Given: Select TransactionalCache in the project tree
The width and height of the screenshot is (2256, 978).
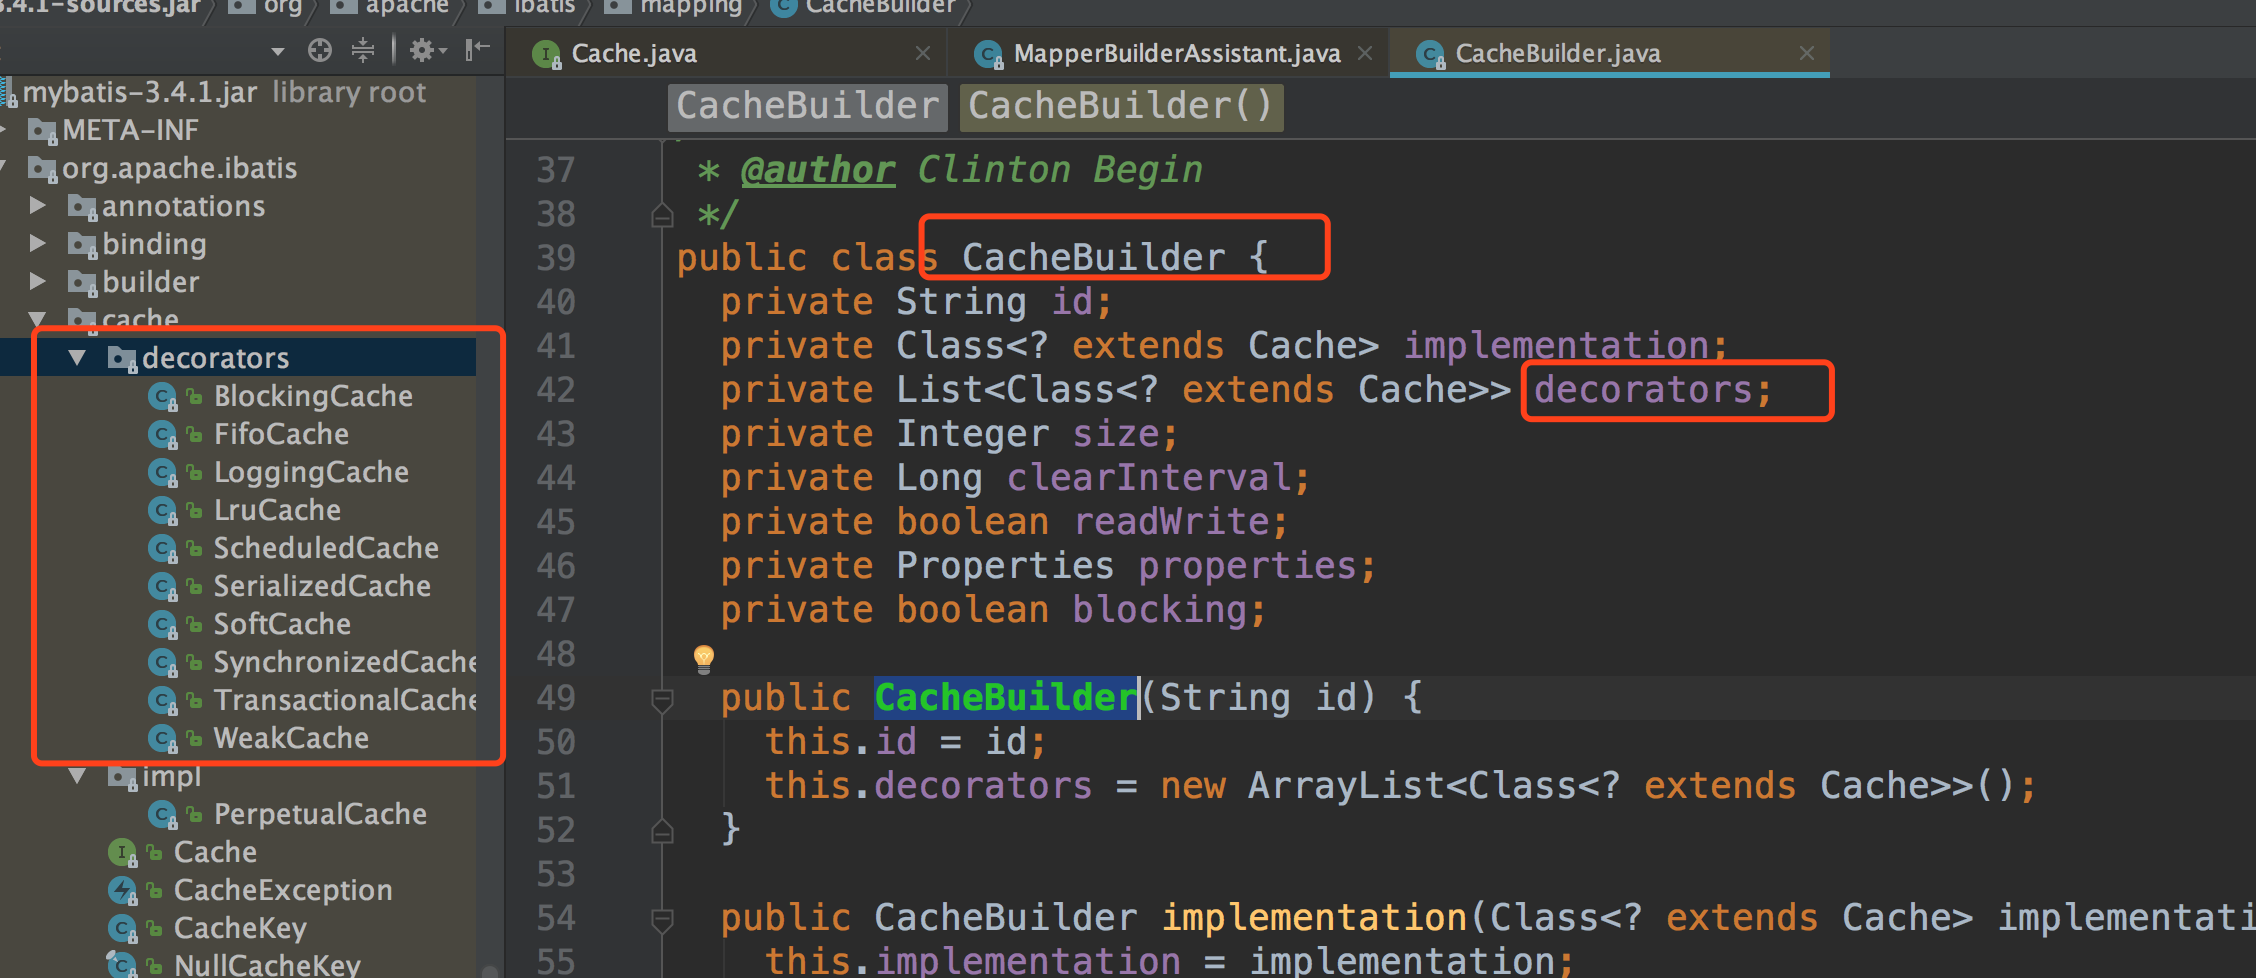Looking at the screenshot, I should coord(345,700).
